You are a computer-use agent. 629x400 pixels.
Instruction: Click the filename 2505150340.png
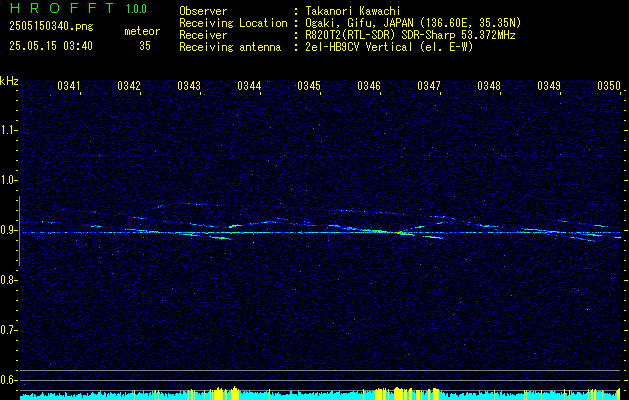coord(51,27)
